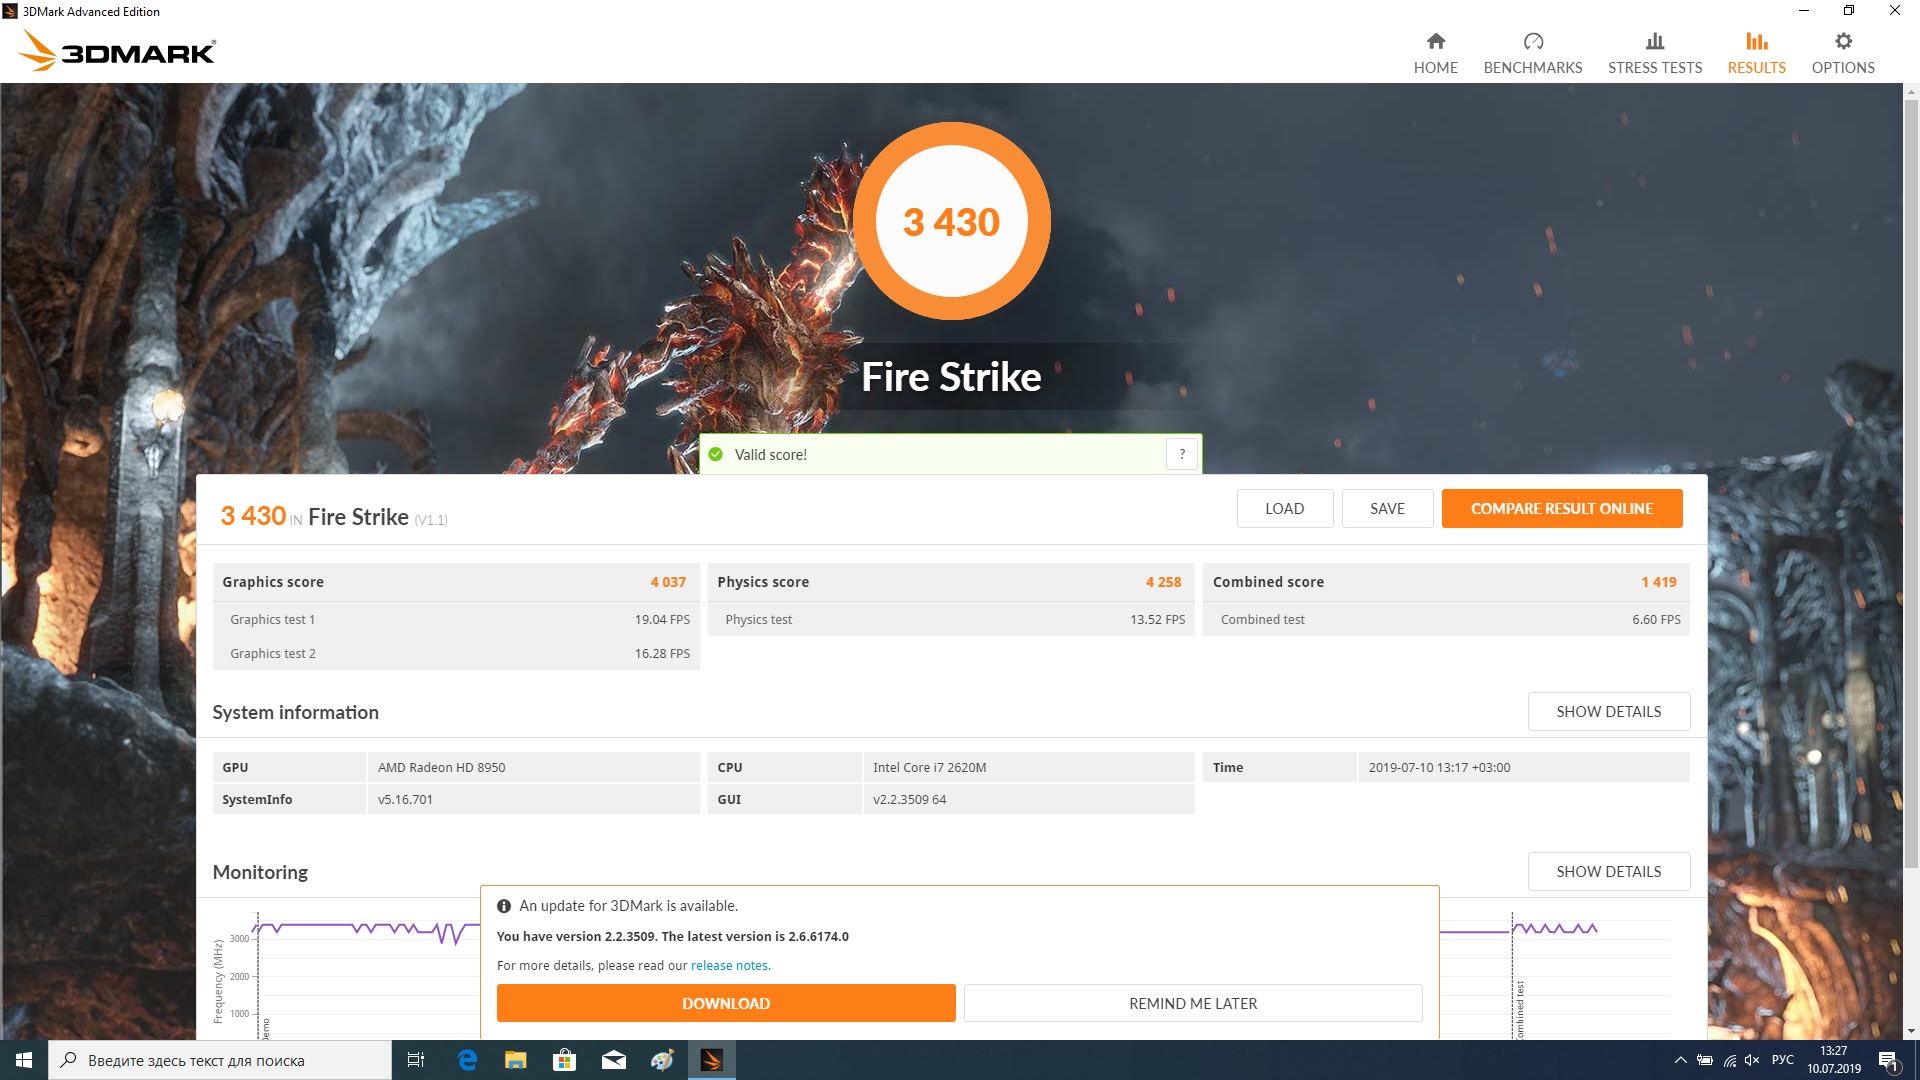Open File Explorer from taskbar
Screen dimensions: 1920x1080
pos(515,1060)
